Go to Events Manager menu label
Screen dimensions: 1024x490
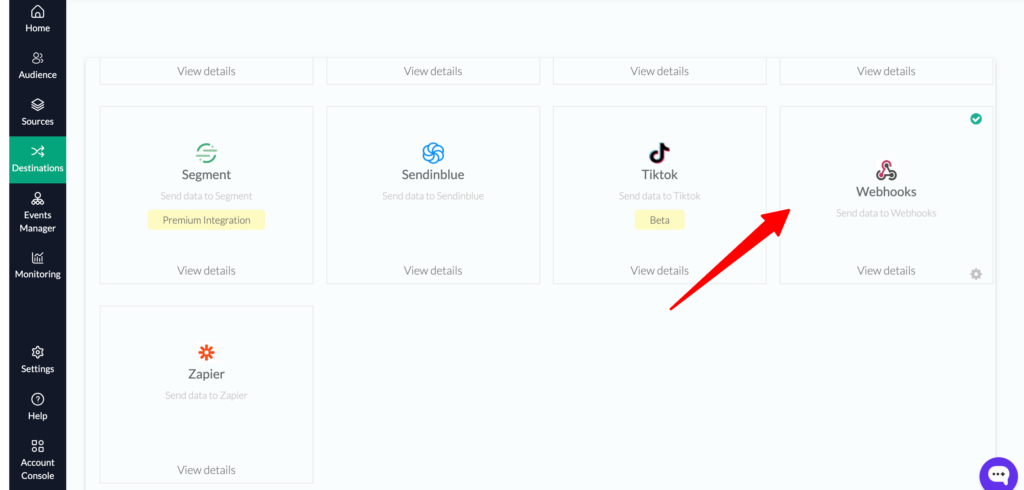[37, 221]
